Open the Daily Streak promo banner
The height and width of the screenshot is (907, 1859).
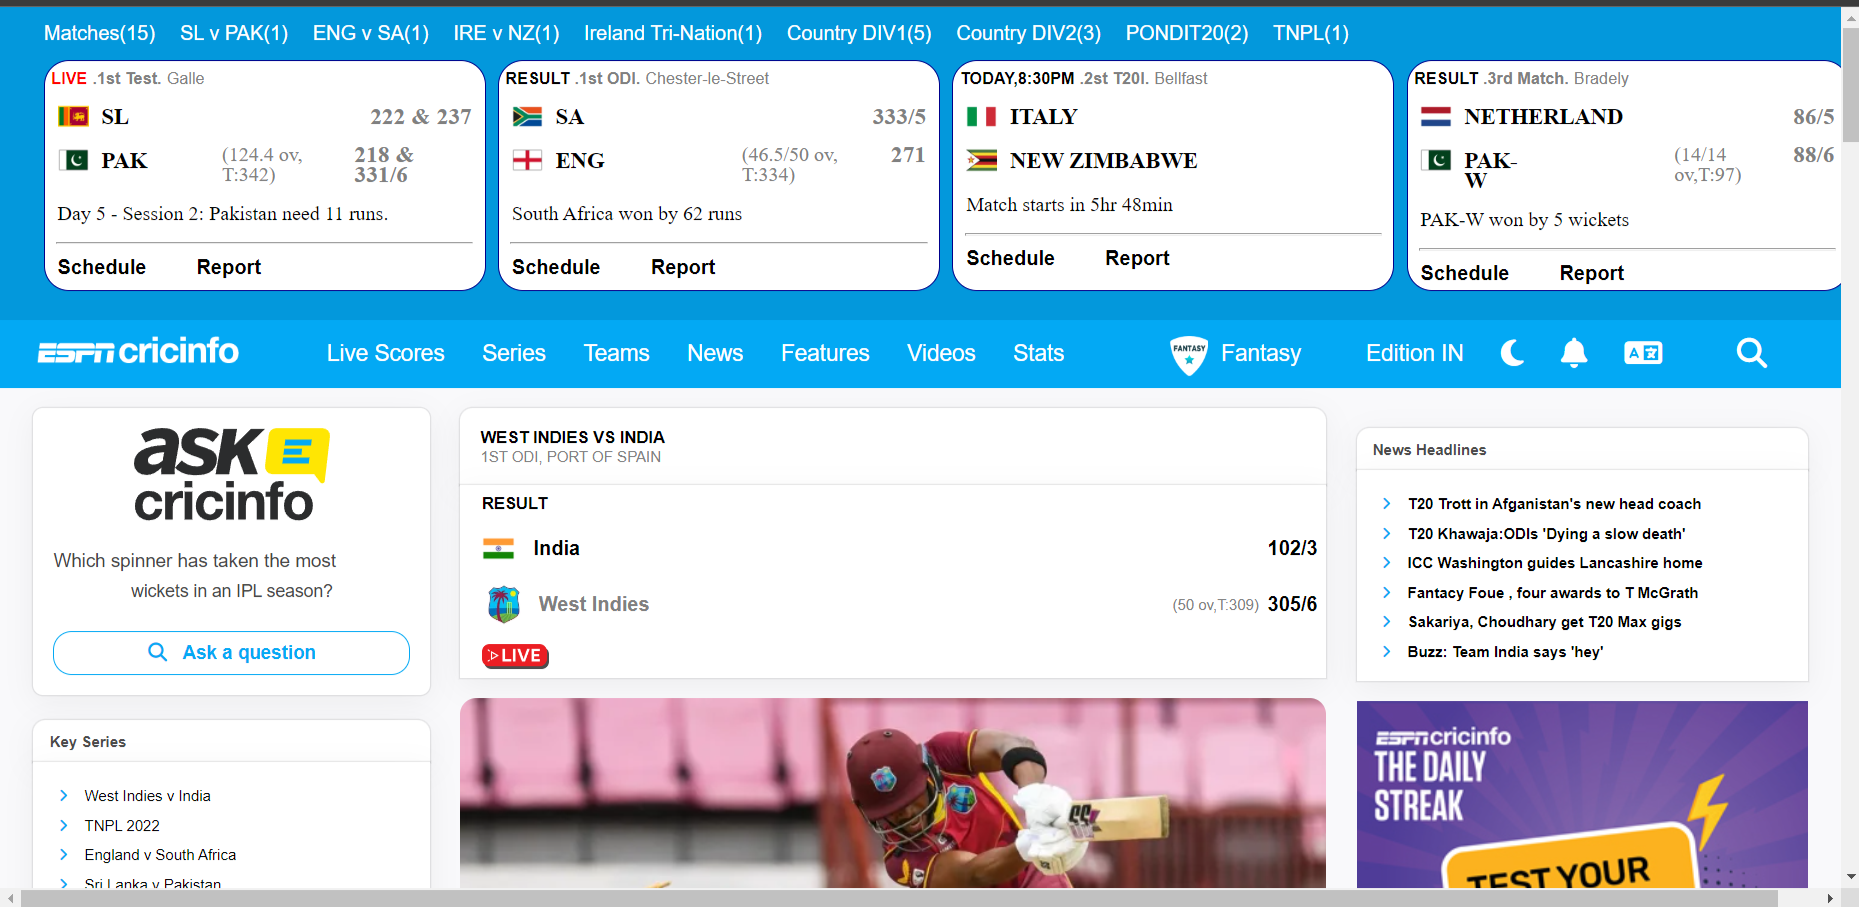click(x=1581, y=794)
